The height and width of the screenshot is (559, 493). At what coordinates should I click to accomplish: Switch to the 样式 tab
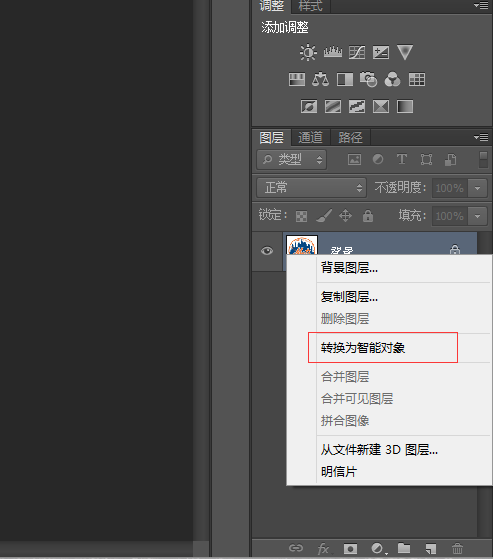point(310,6)
